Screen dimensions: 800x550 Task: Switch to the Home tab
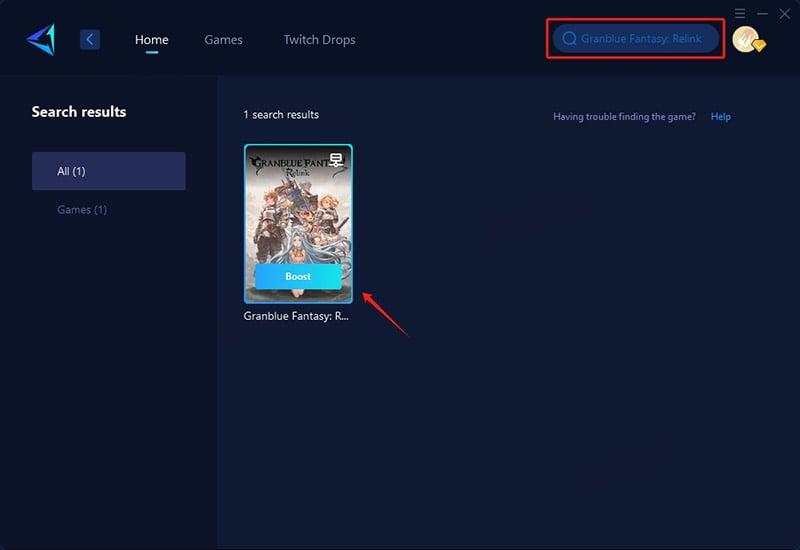coord(152,39)
